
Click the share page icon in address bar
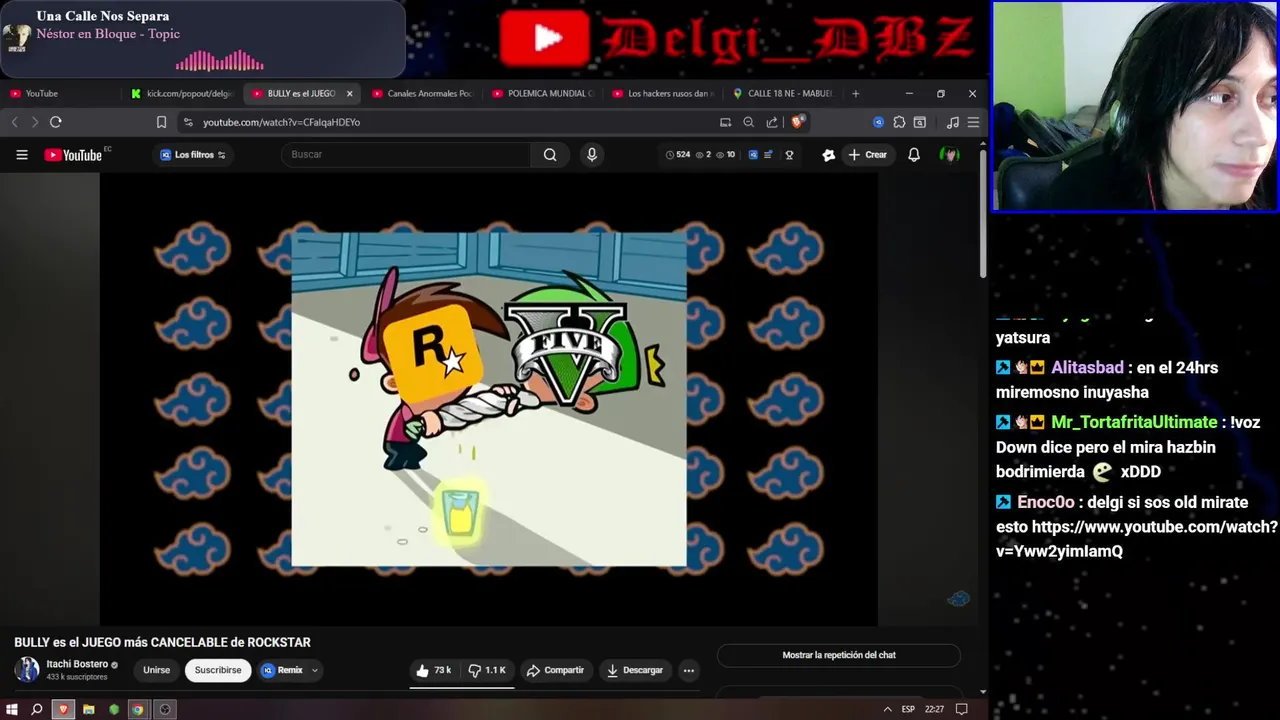click(772, 122)
